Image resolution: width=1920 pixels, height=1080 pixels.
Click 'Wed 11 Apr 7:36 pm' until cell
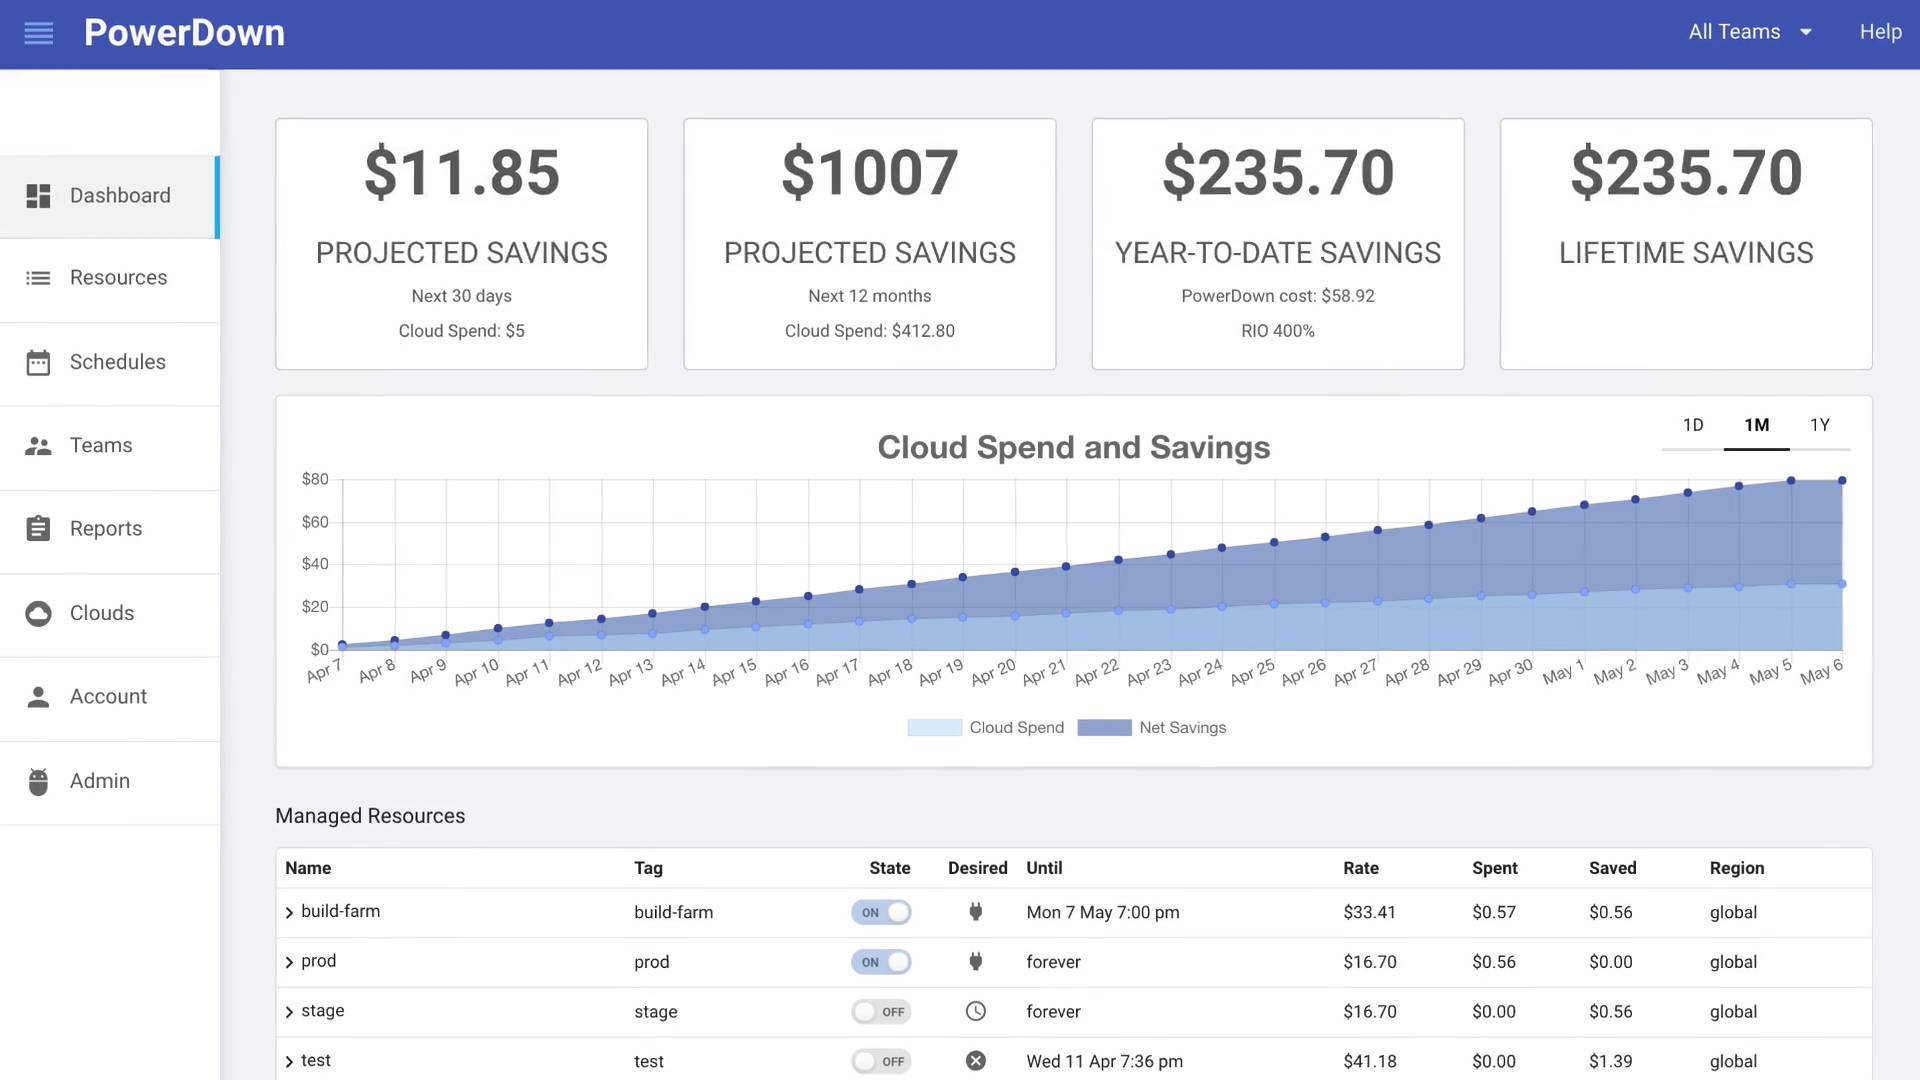pos(1104,1061)
